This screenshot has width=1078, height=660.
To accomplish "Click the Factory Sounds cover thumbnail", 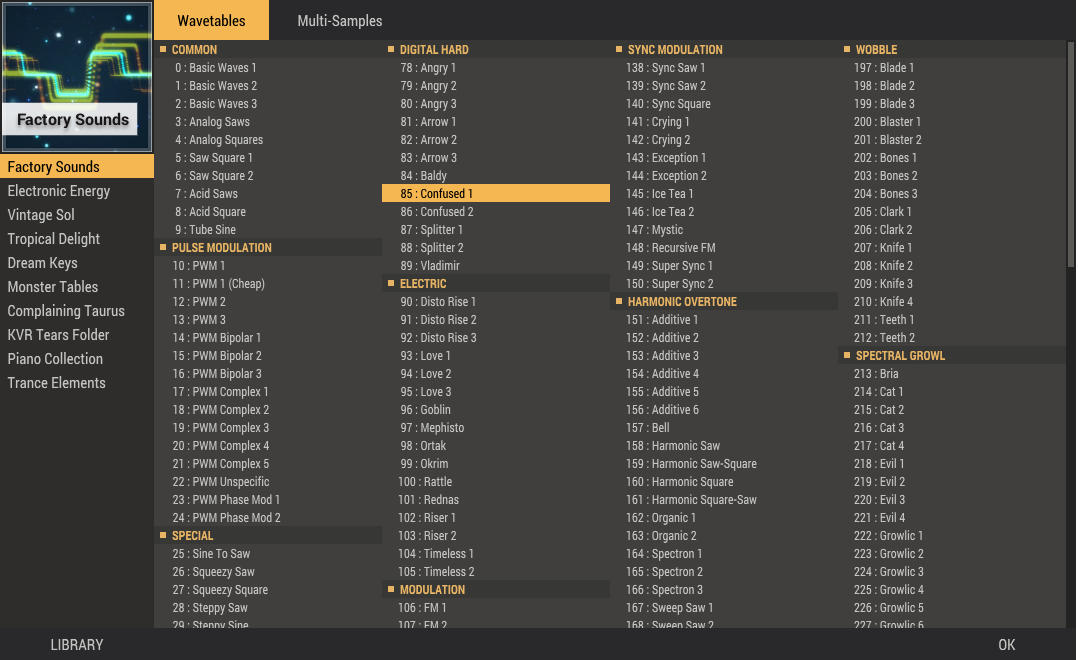I will pyautogui.click(x=77, y=76).
